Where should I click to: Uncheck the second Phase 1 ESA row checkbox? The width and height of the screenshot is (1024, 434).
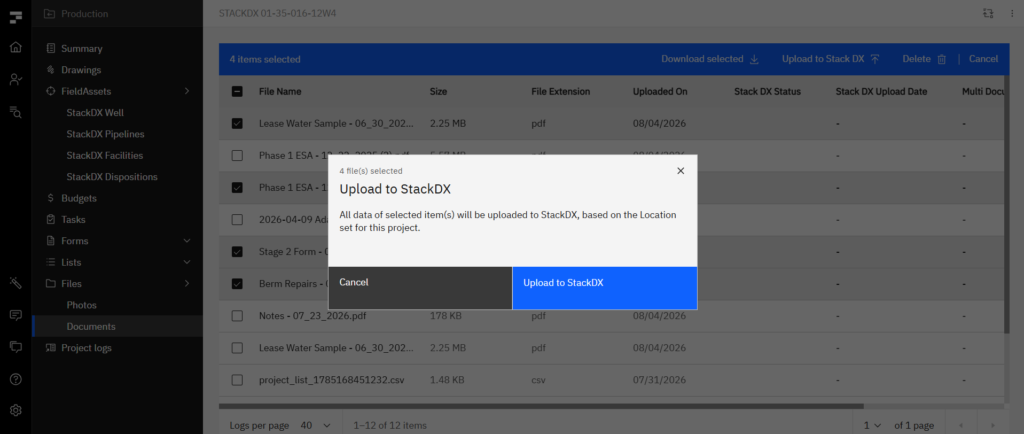[x=237, y=187]
